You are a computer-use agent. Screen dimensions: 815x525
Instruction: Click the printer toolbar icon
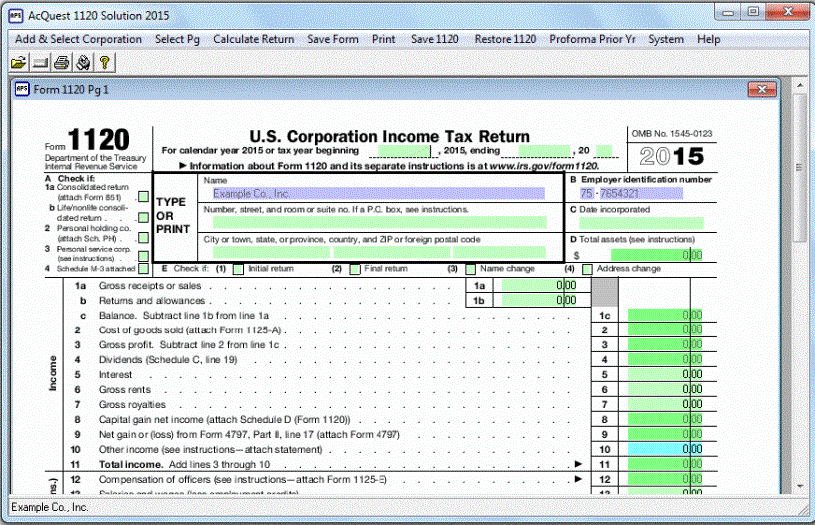pyautogui.click(x=61, y=63)
